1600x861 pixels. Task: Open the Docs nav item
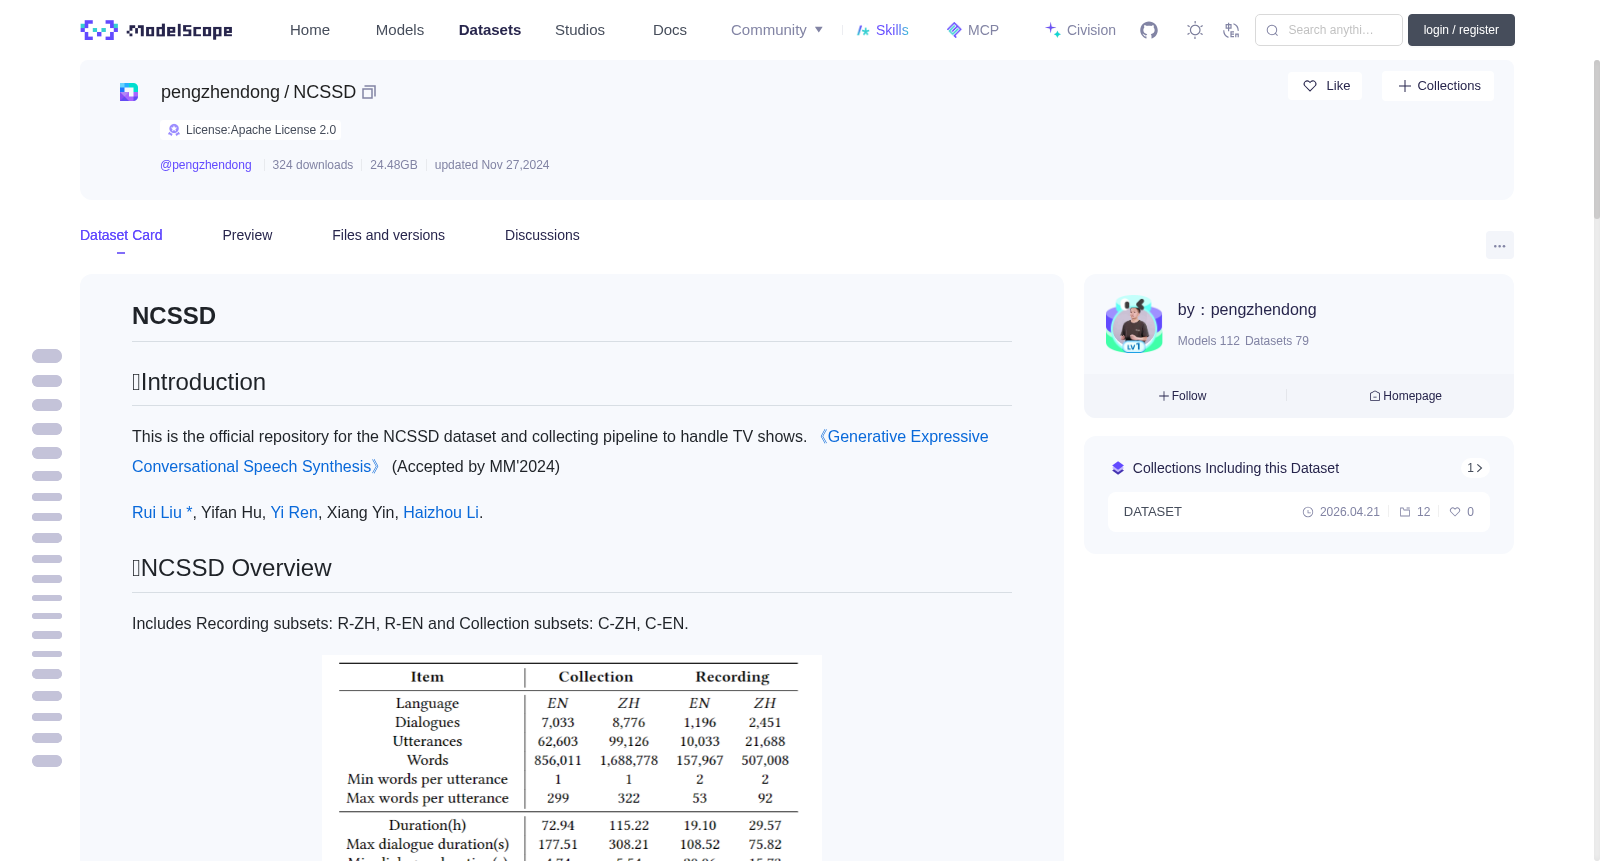(x=670, y=30)
